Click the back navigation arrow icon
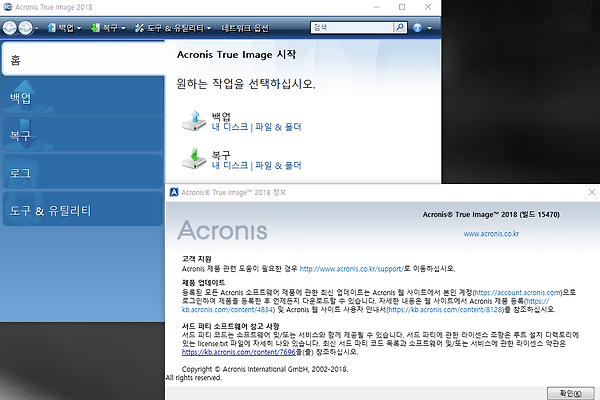The image size is (600, 400). pos(10,28)
